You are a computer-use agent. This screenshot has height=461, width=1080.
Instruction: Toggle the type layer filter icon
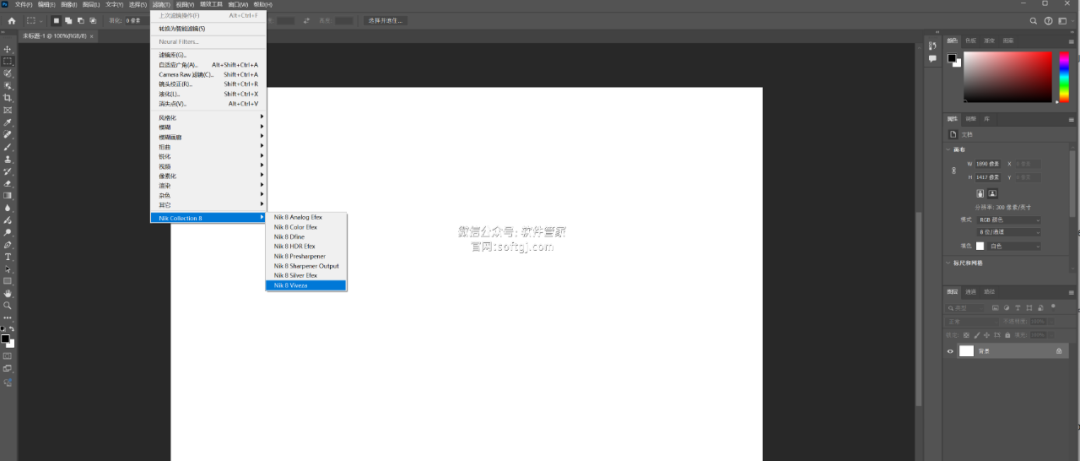(x=1017, y=308)
